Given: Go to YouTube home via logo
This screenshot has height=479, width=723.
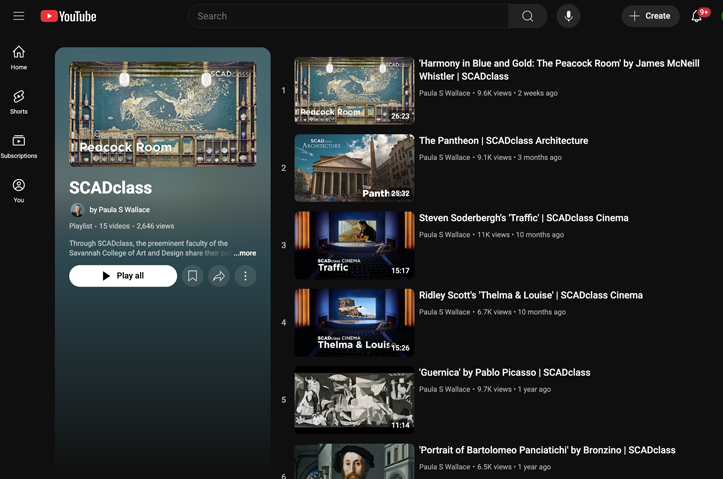Looking at the screenshot, I should (68, 16).
